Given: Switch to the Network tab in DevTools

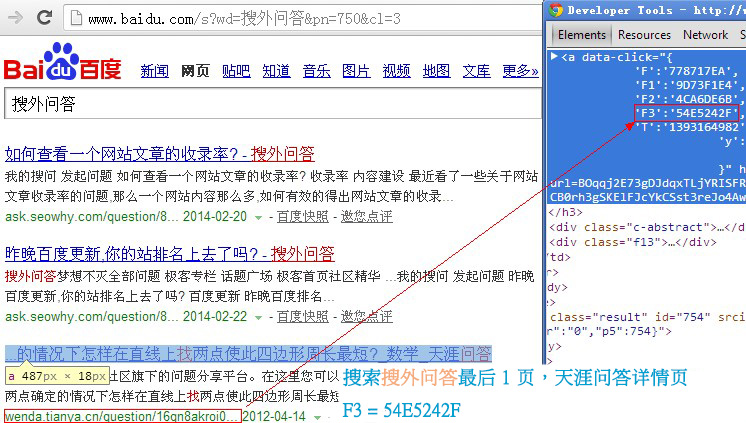Looking at the screenshot, I should tap(705, 35).
